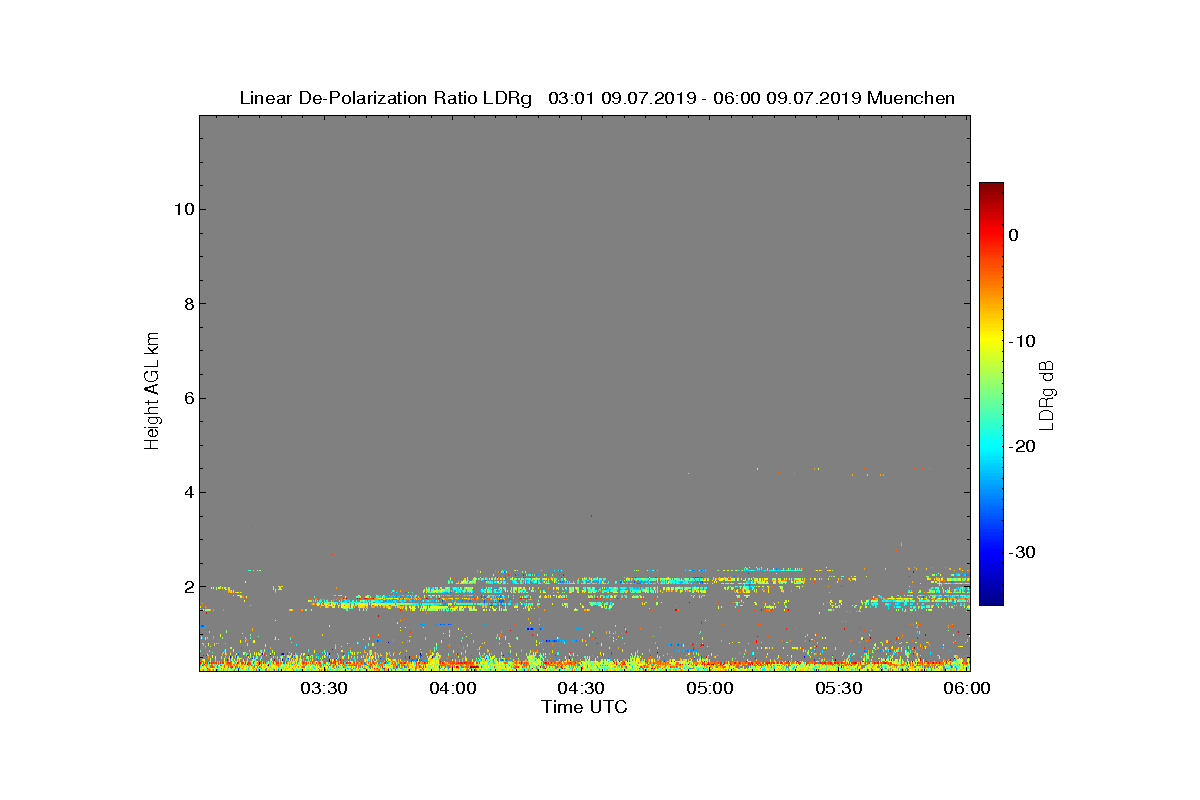Click the 2 km height tick label
The width and height of the screenshot is (1200, 800).
(x=187, y=586)
